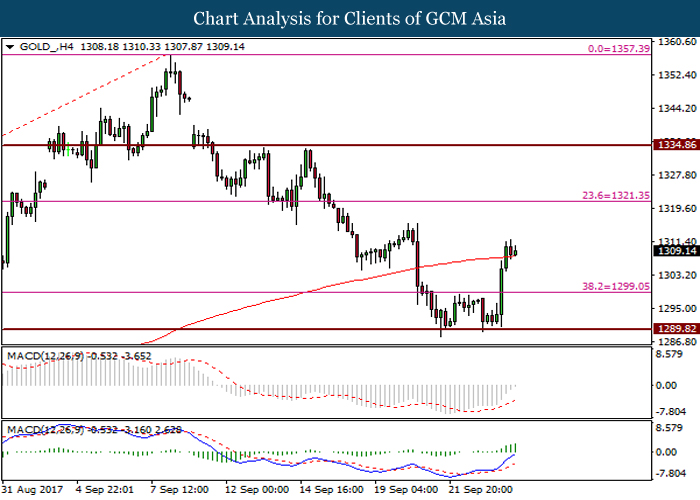Click the 1303.20 price axis value
700x500 pixels.
pos(677,275)
